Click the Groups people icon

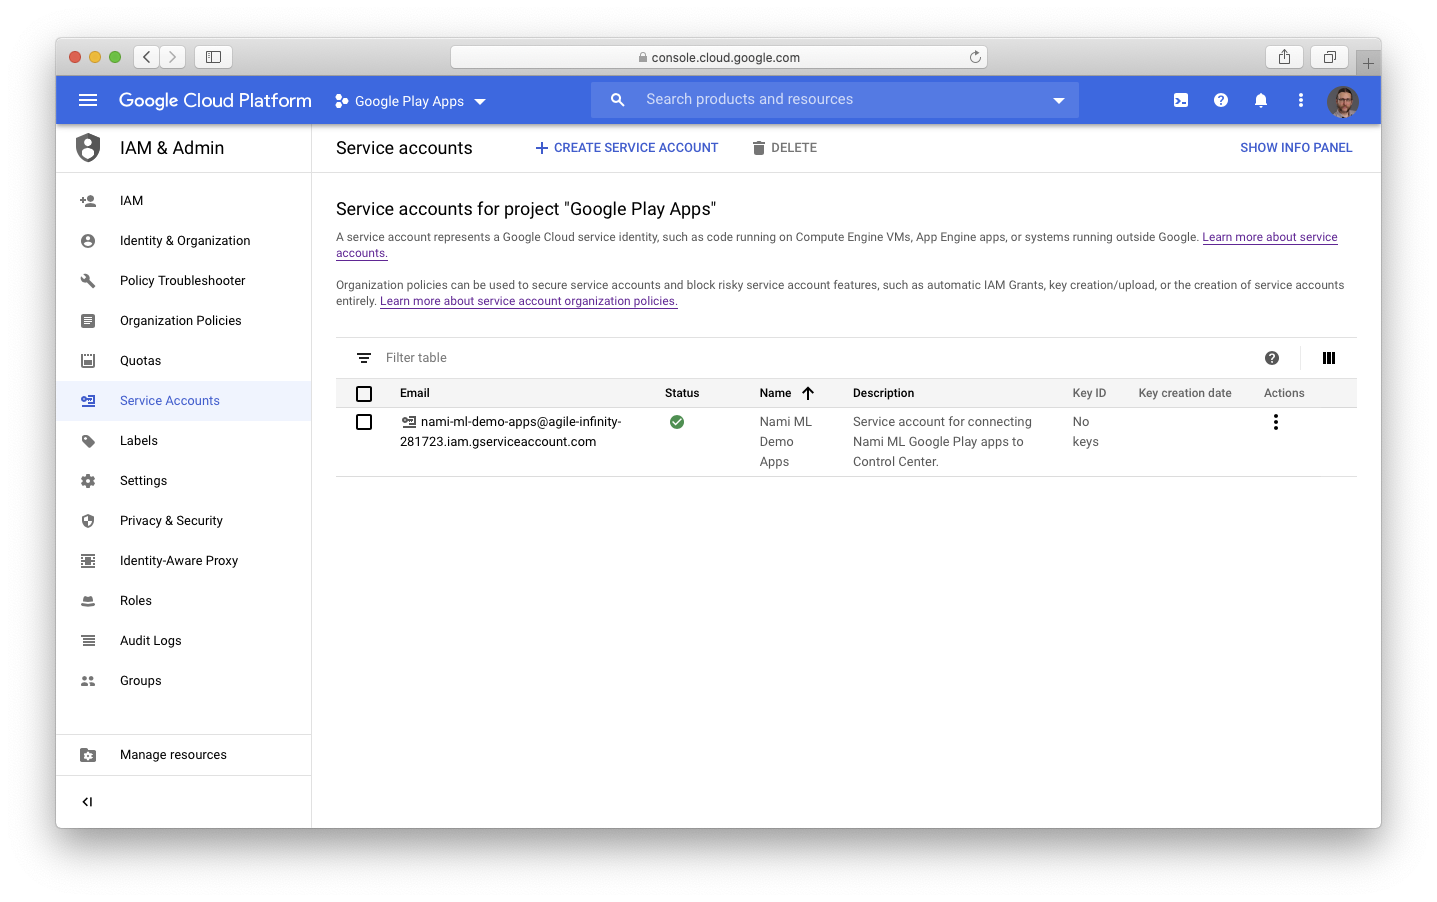(88, 681)
